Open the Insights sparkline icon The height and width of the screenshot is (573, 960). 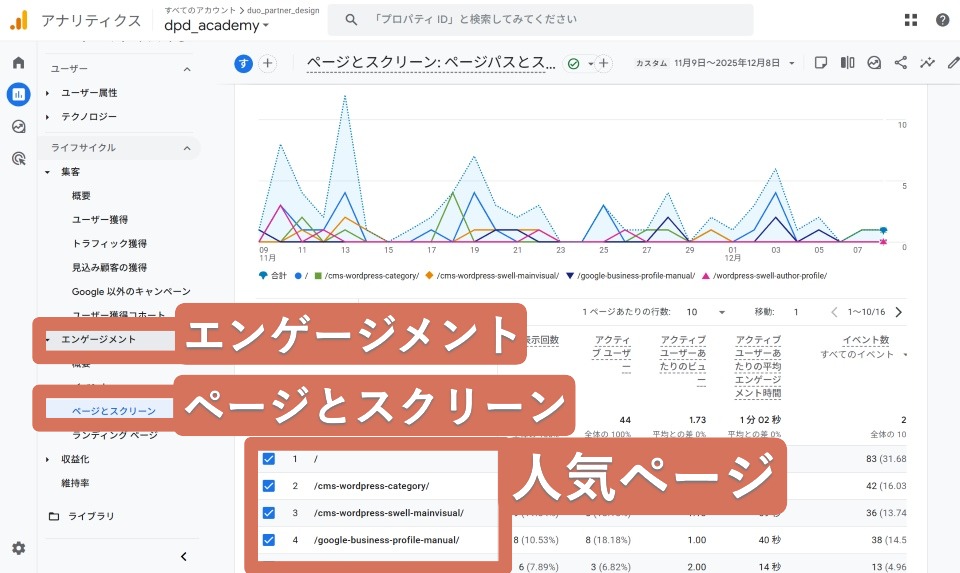(x=928, y=63)
